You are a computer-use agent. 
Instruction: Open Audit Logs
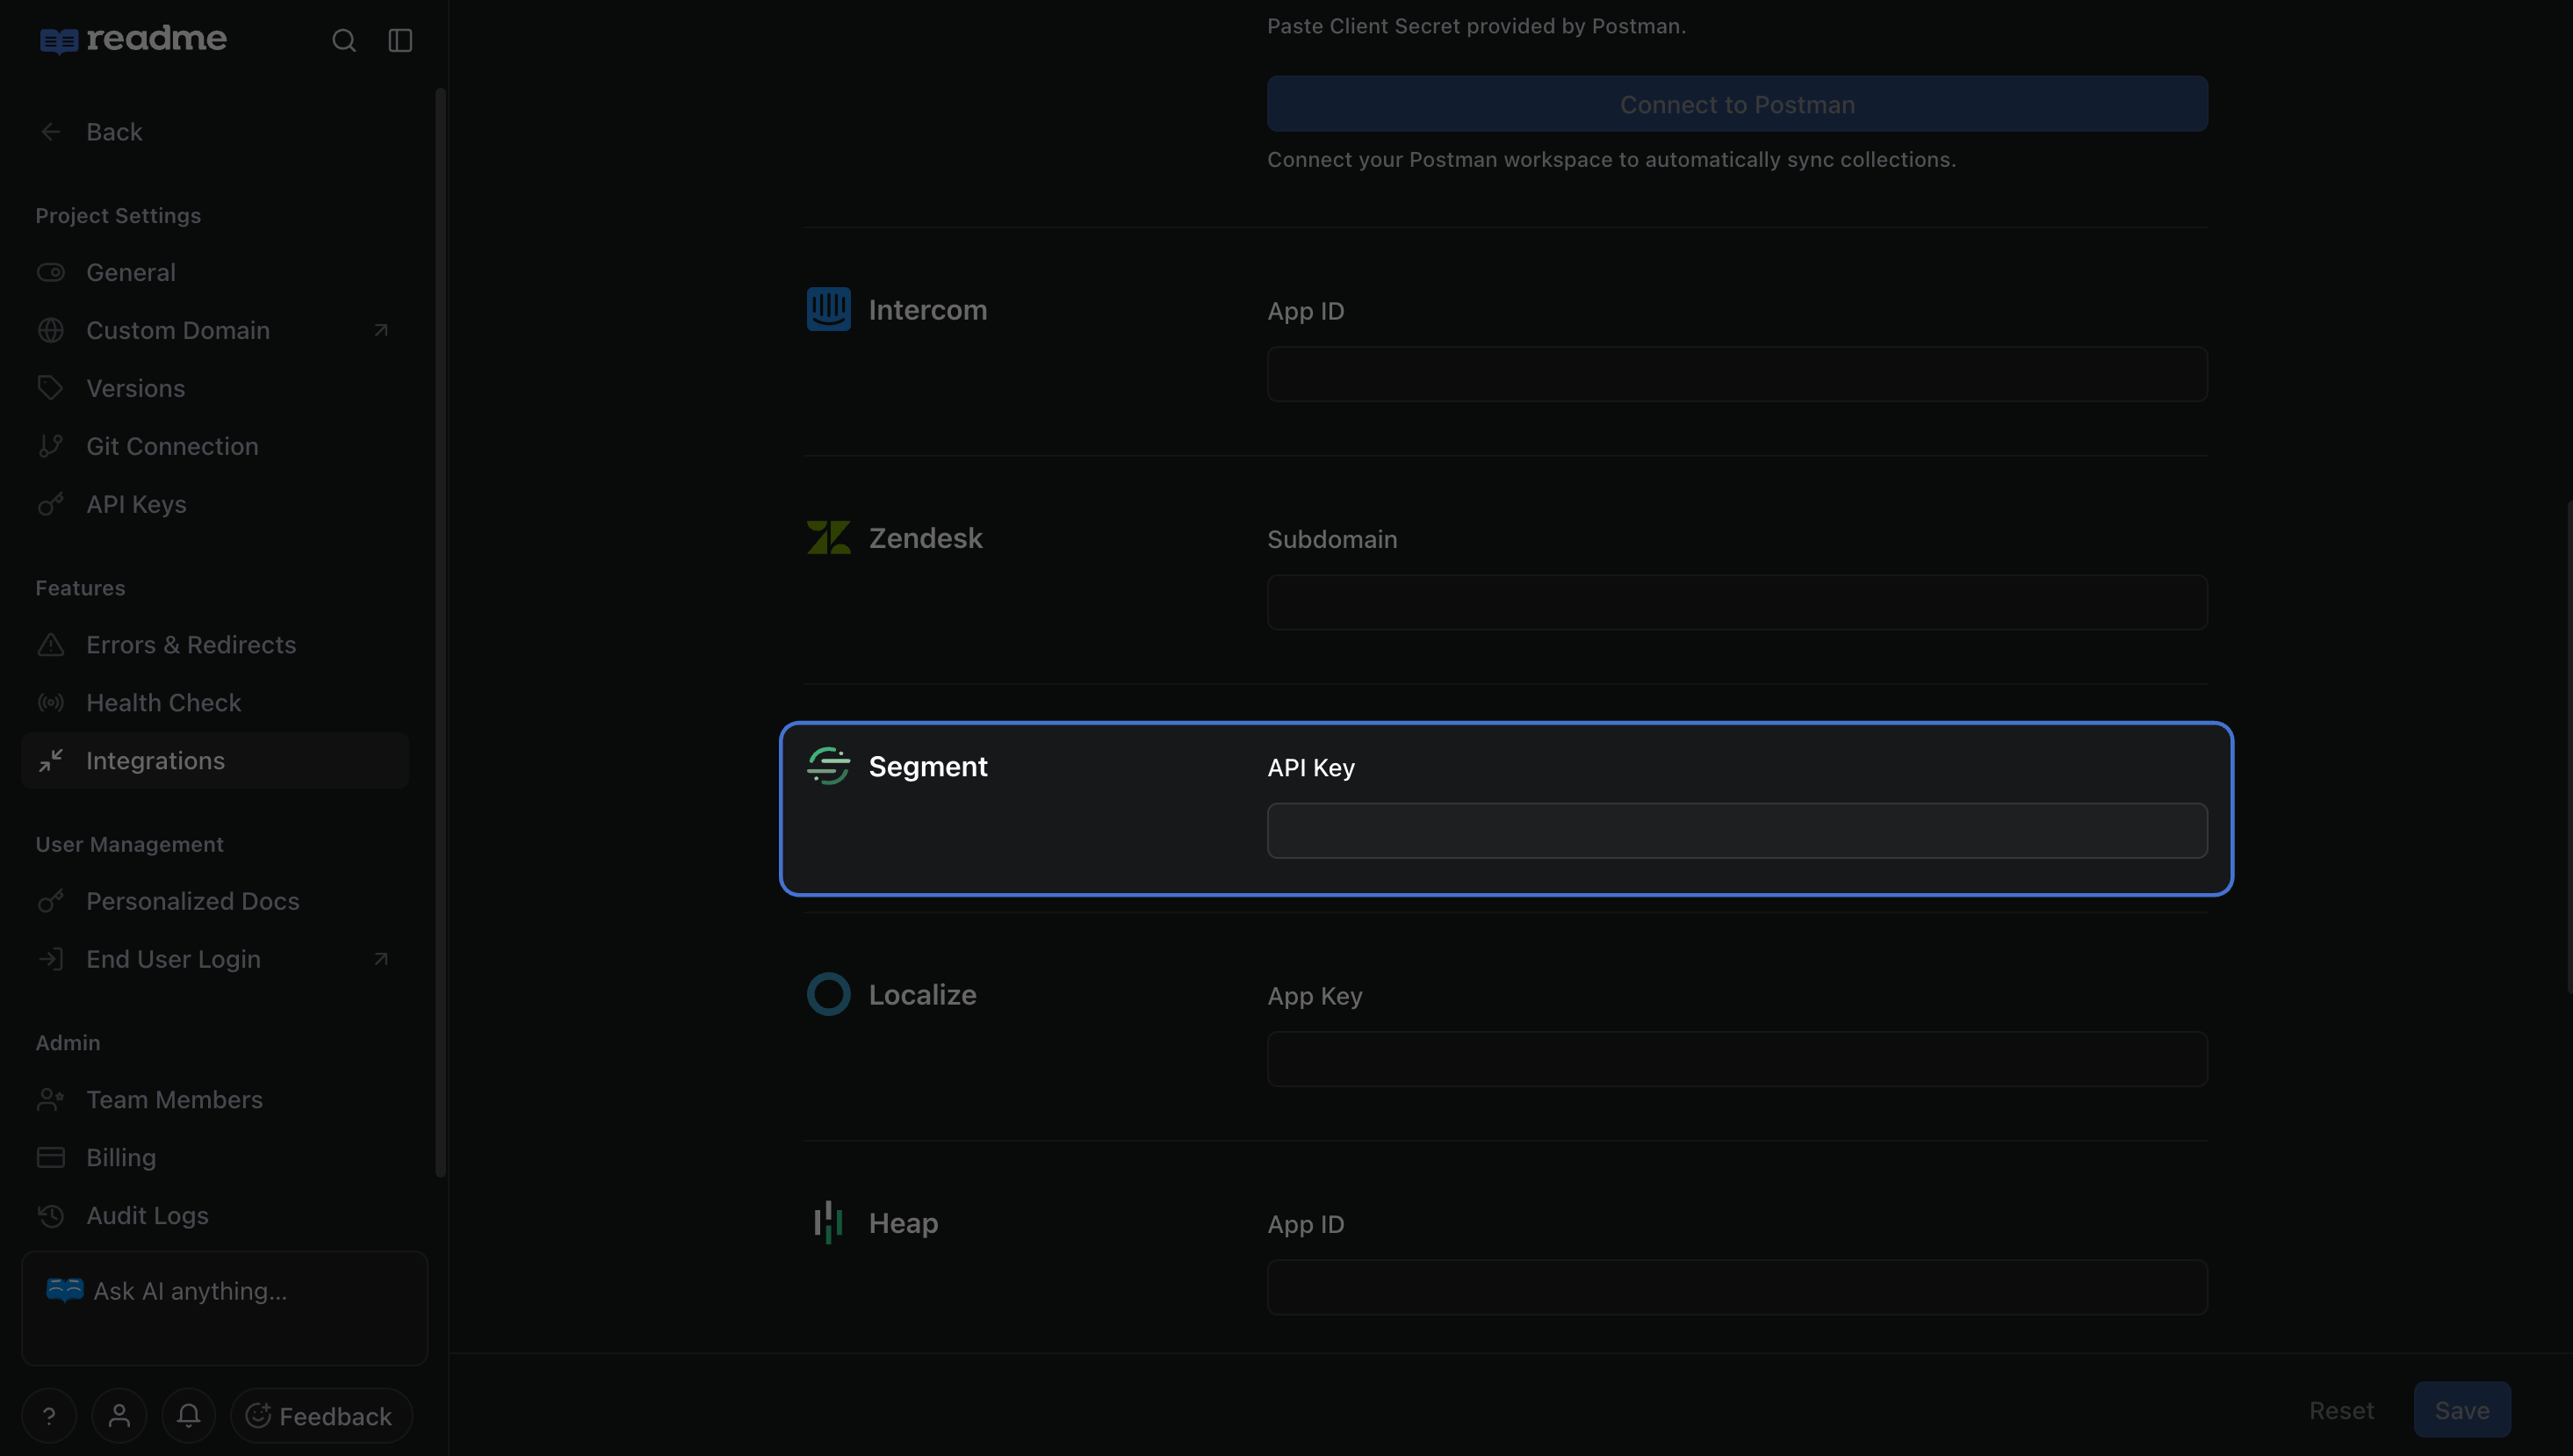[x=215, y=1216]
